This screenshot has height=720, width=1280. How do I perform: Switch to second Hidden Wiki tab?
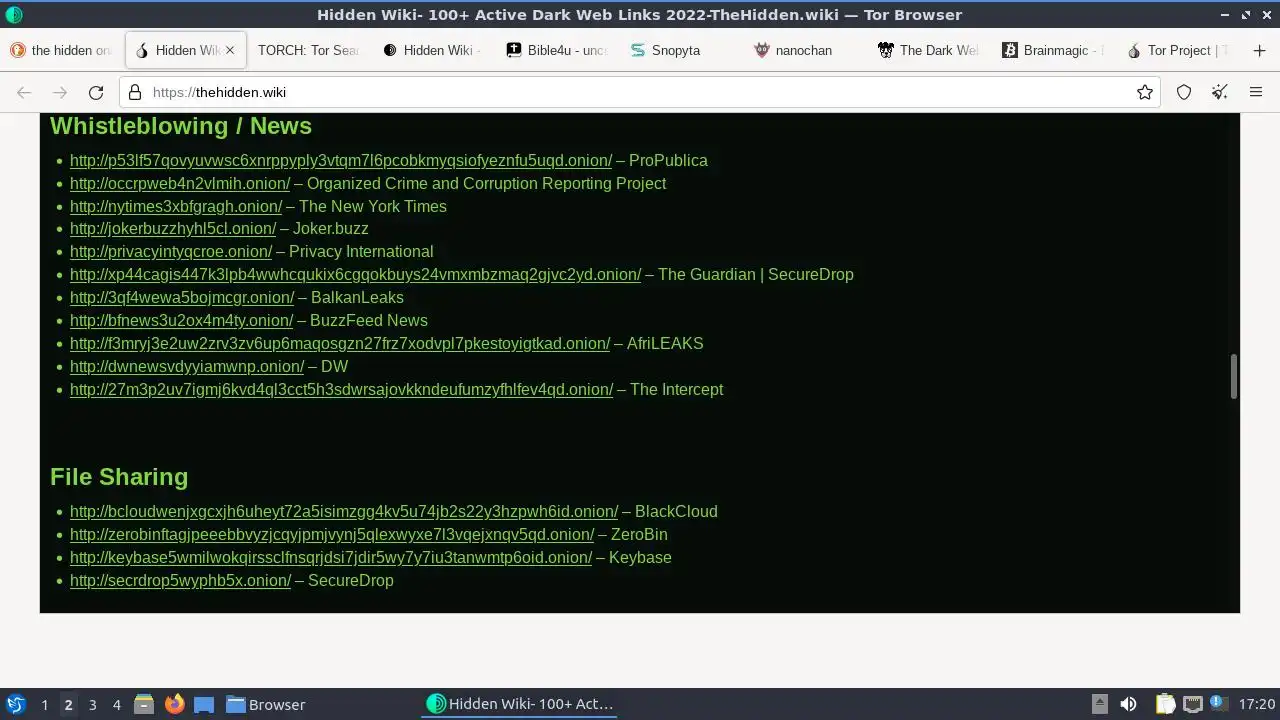coord(432,50)
